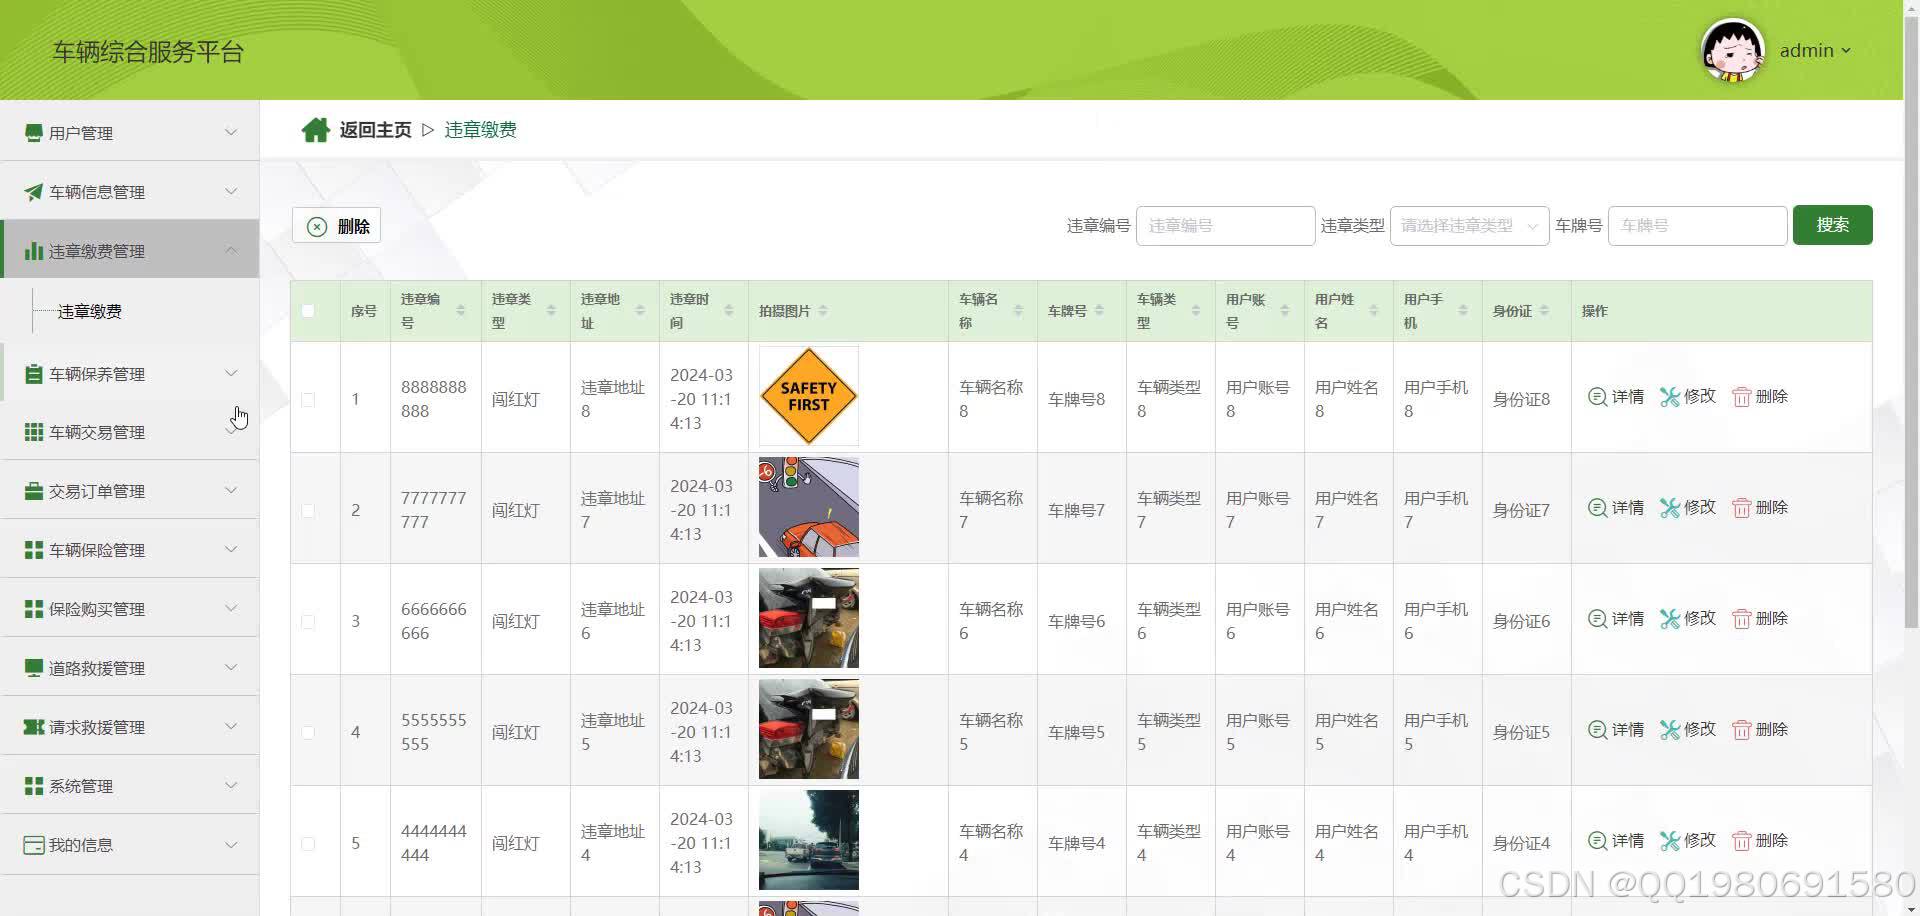This screenshot has height=916, width=1920.
Task: Expand 系统管理 with its chevron
Action: point(231,785)
